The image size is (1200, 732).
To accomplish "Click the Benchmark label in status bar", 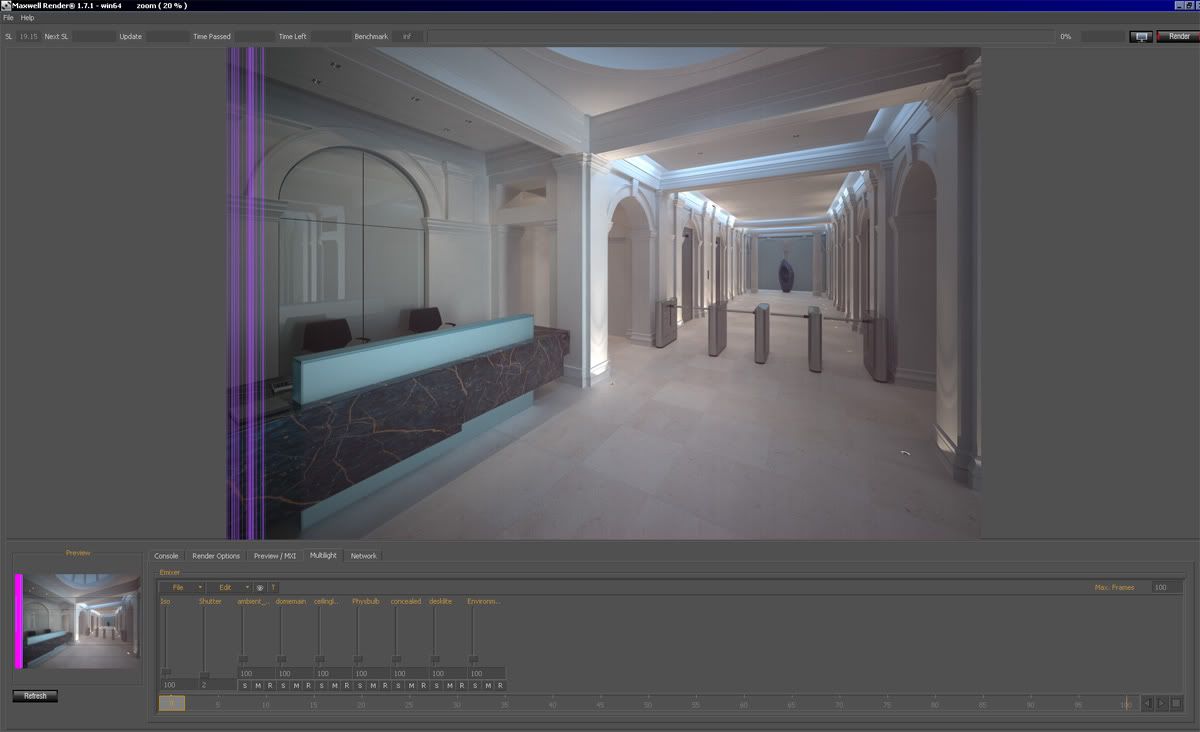I will [x=371, y=37].
